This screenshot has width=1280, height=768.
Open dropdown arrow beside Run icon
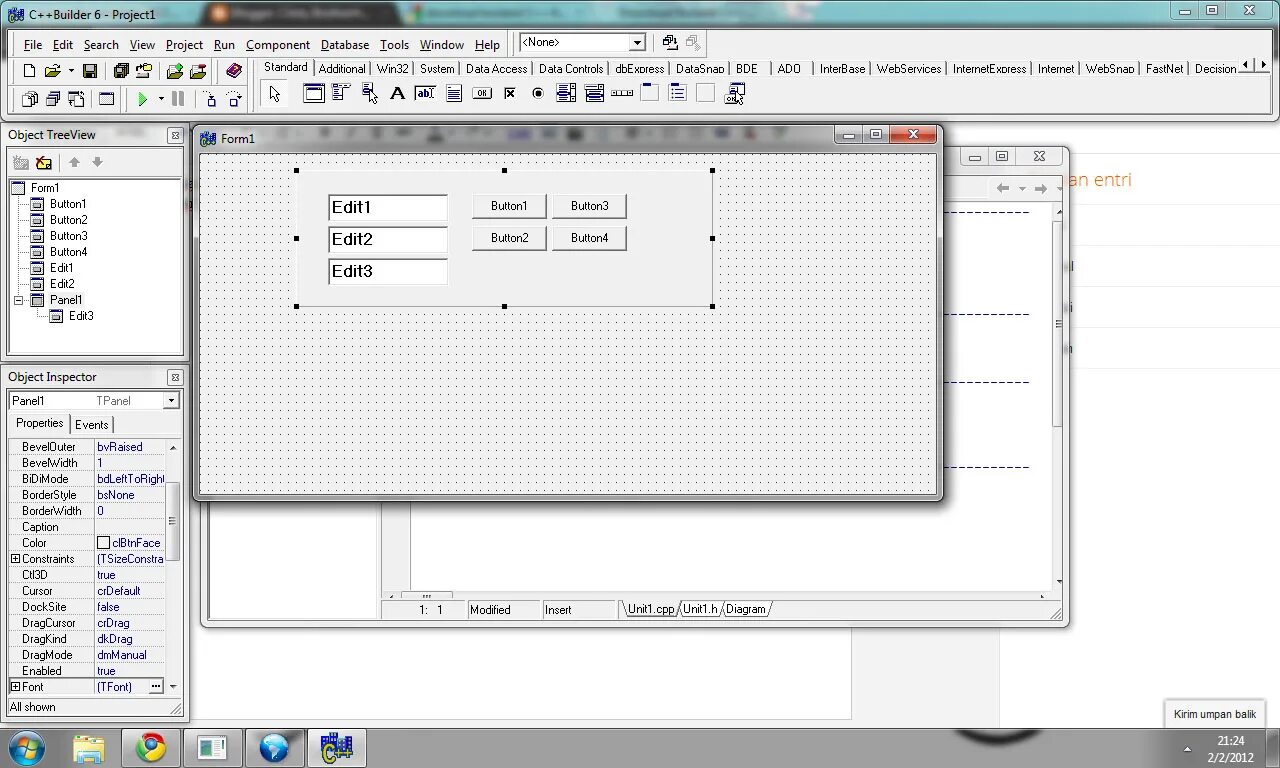(161, 99)
